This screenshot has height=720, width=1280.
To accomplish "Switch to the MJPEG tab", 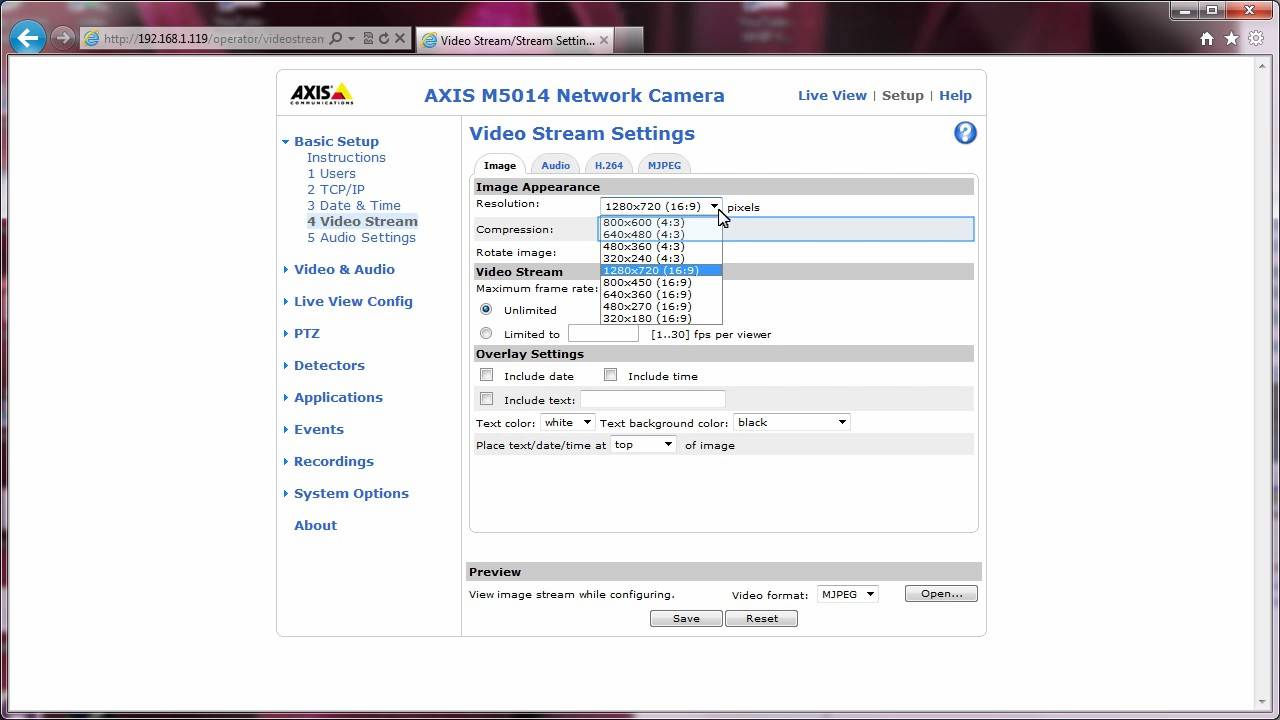I will pos(664,165).
